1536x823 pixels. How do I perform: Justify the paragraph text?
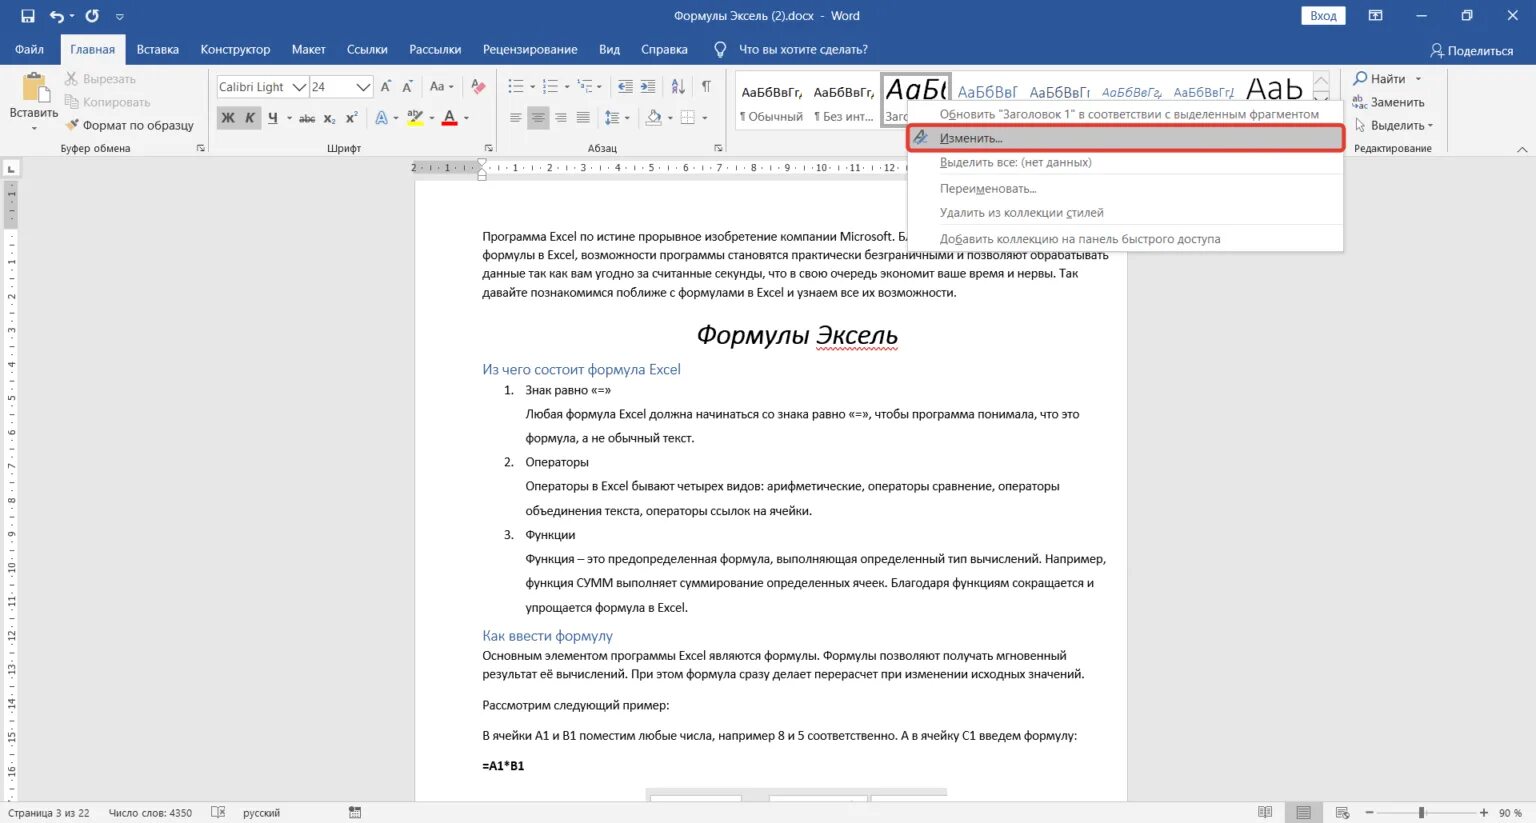583,118
